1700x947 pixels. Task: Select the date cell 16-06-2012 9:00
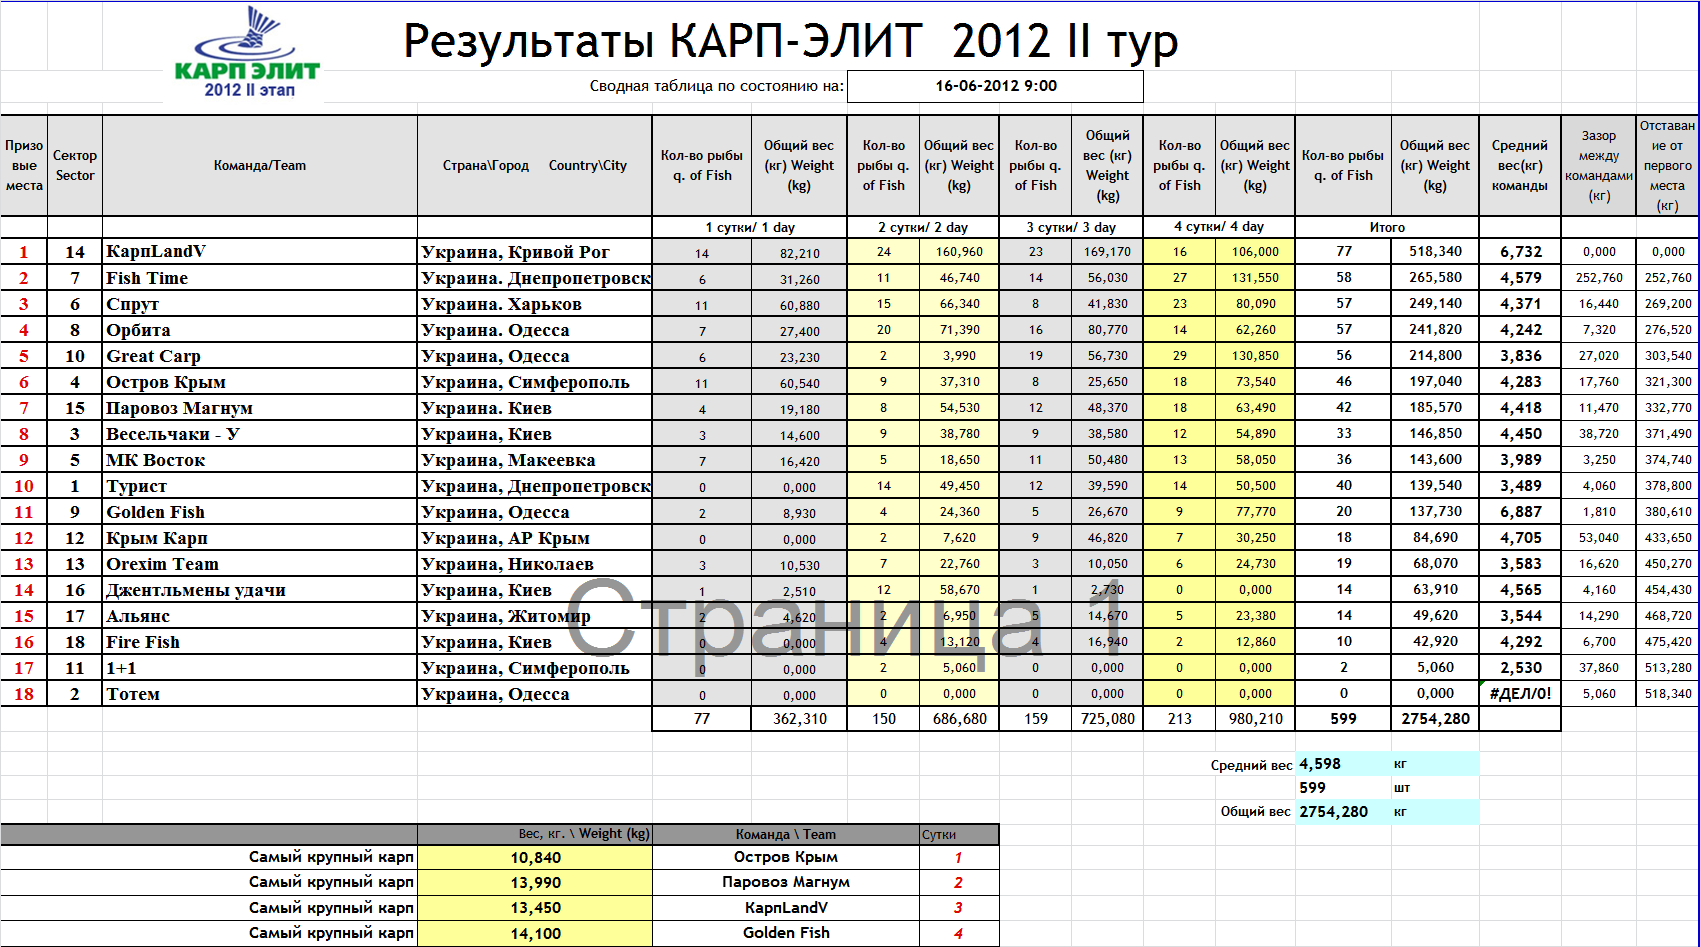(x=995, y=86)
